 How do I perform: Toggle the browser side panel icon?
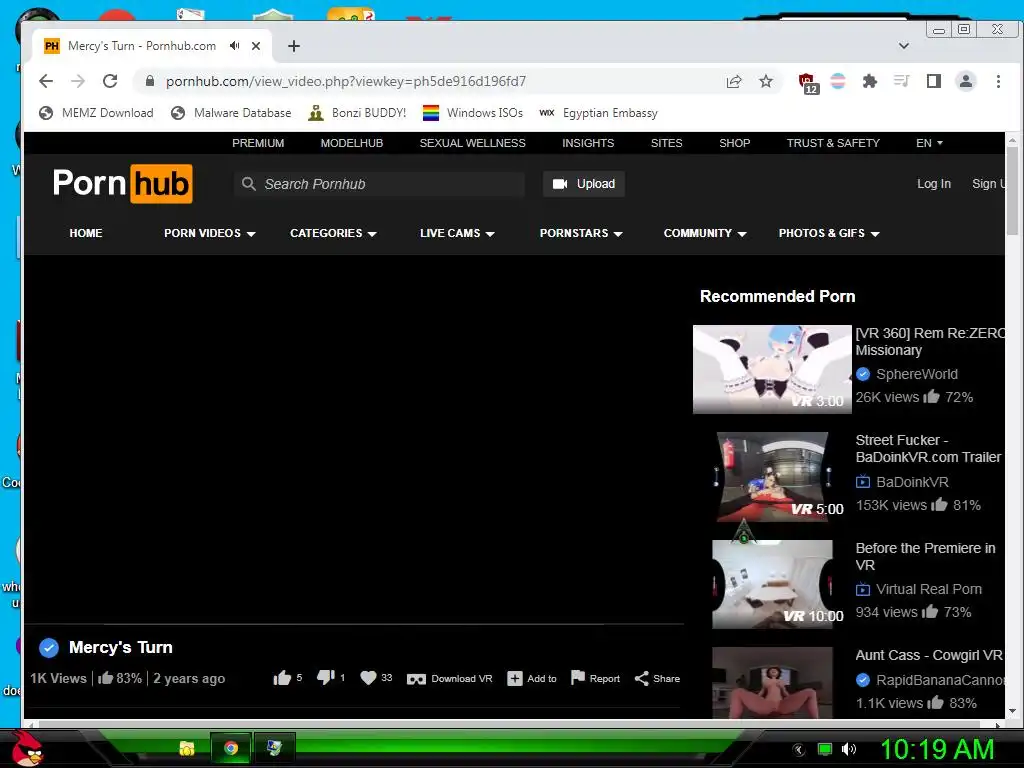tap(933, 81)
